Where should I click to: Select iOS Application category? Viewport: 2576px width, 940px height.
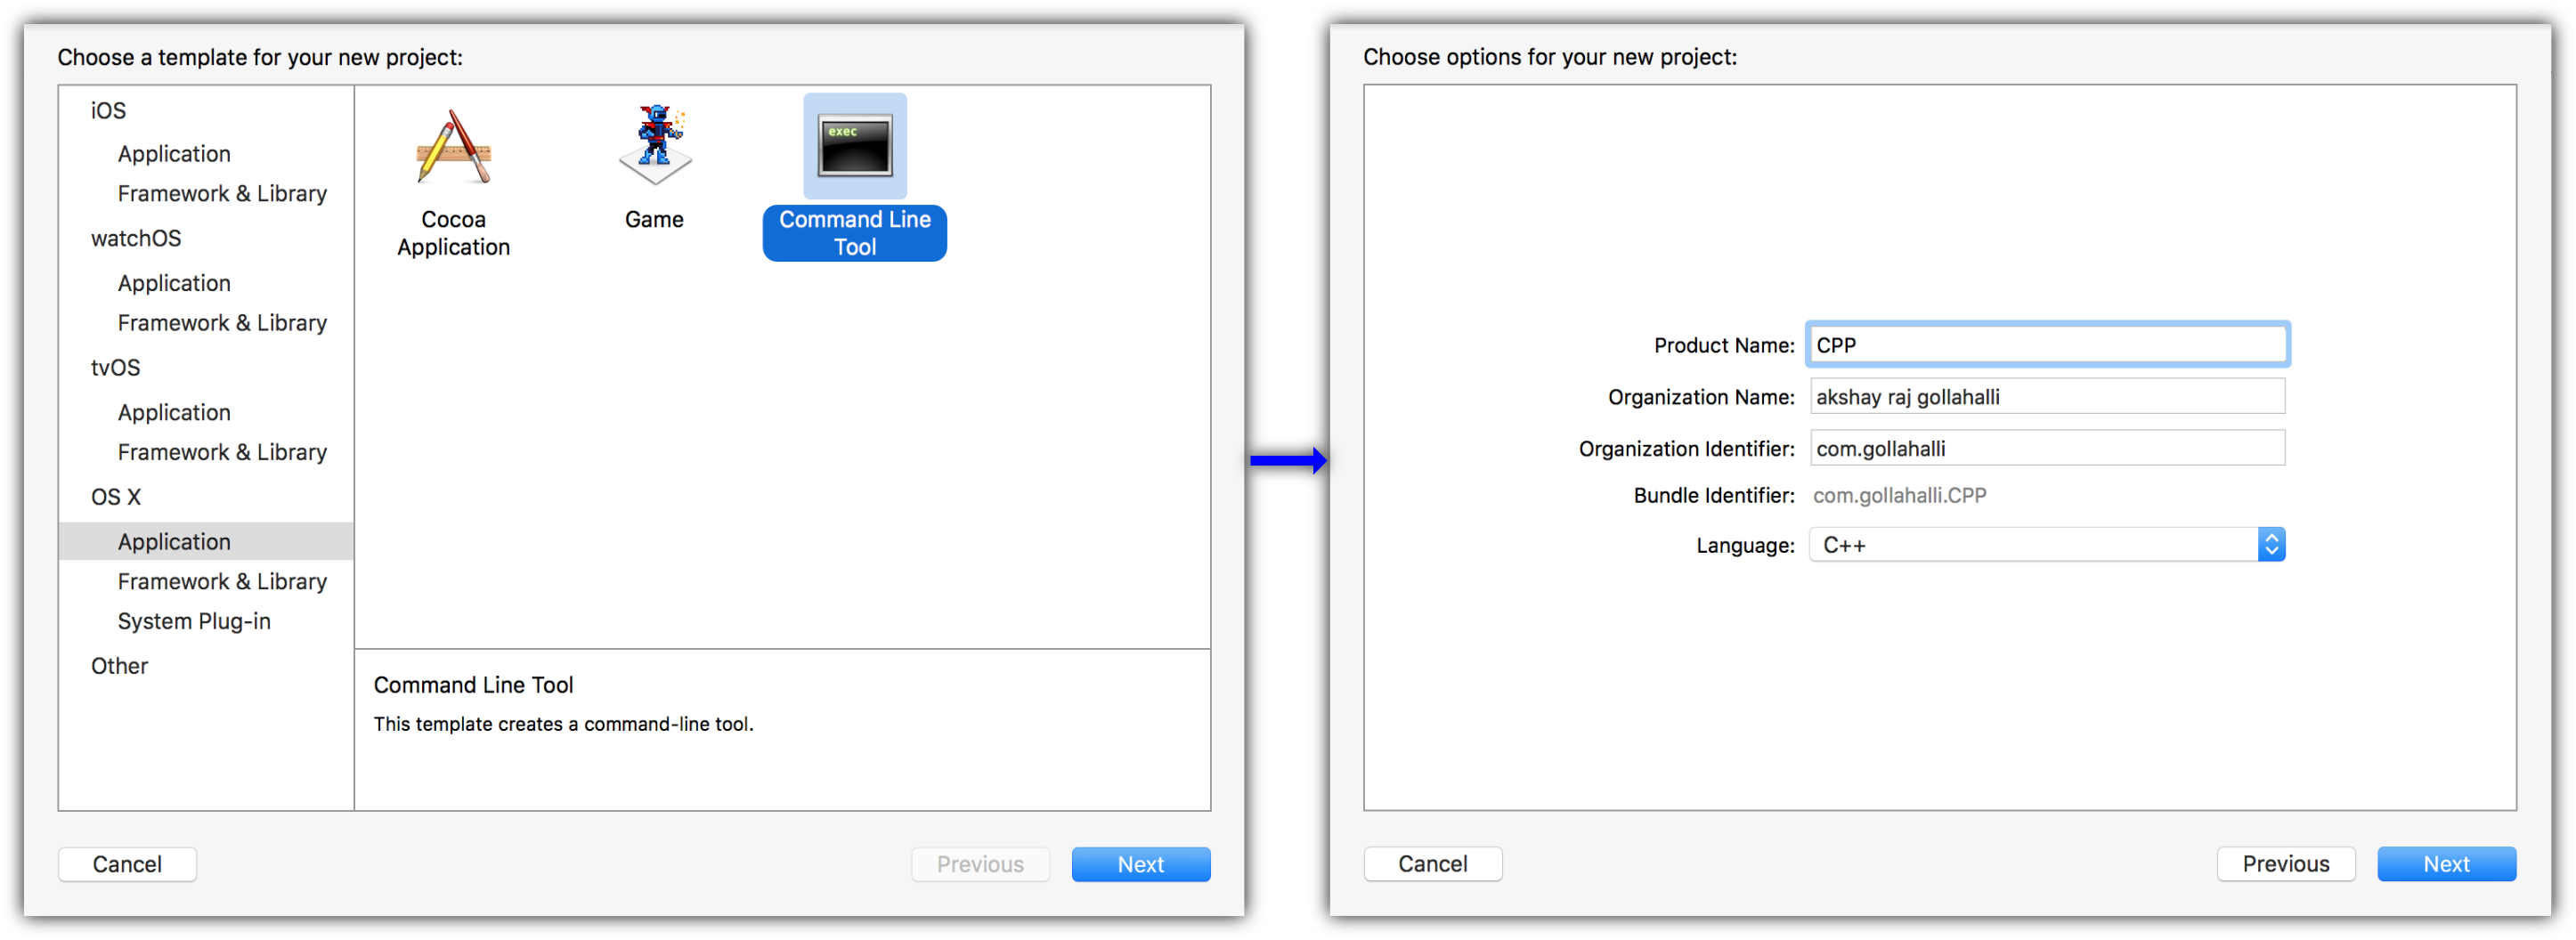[174, 154]
